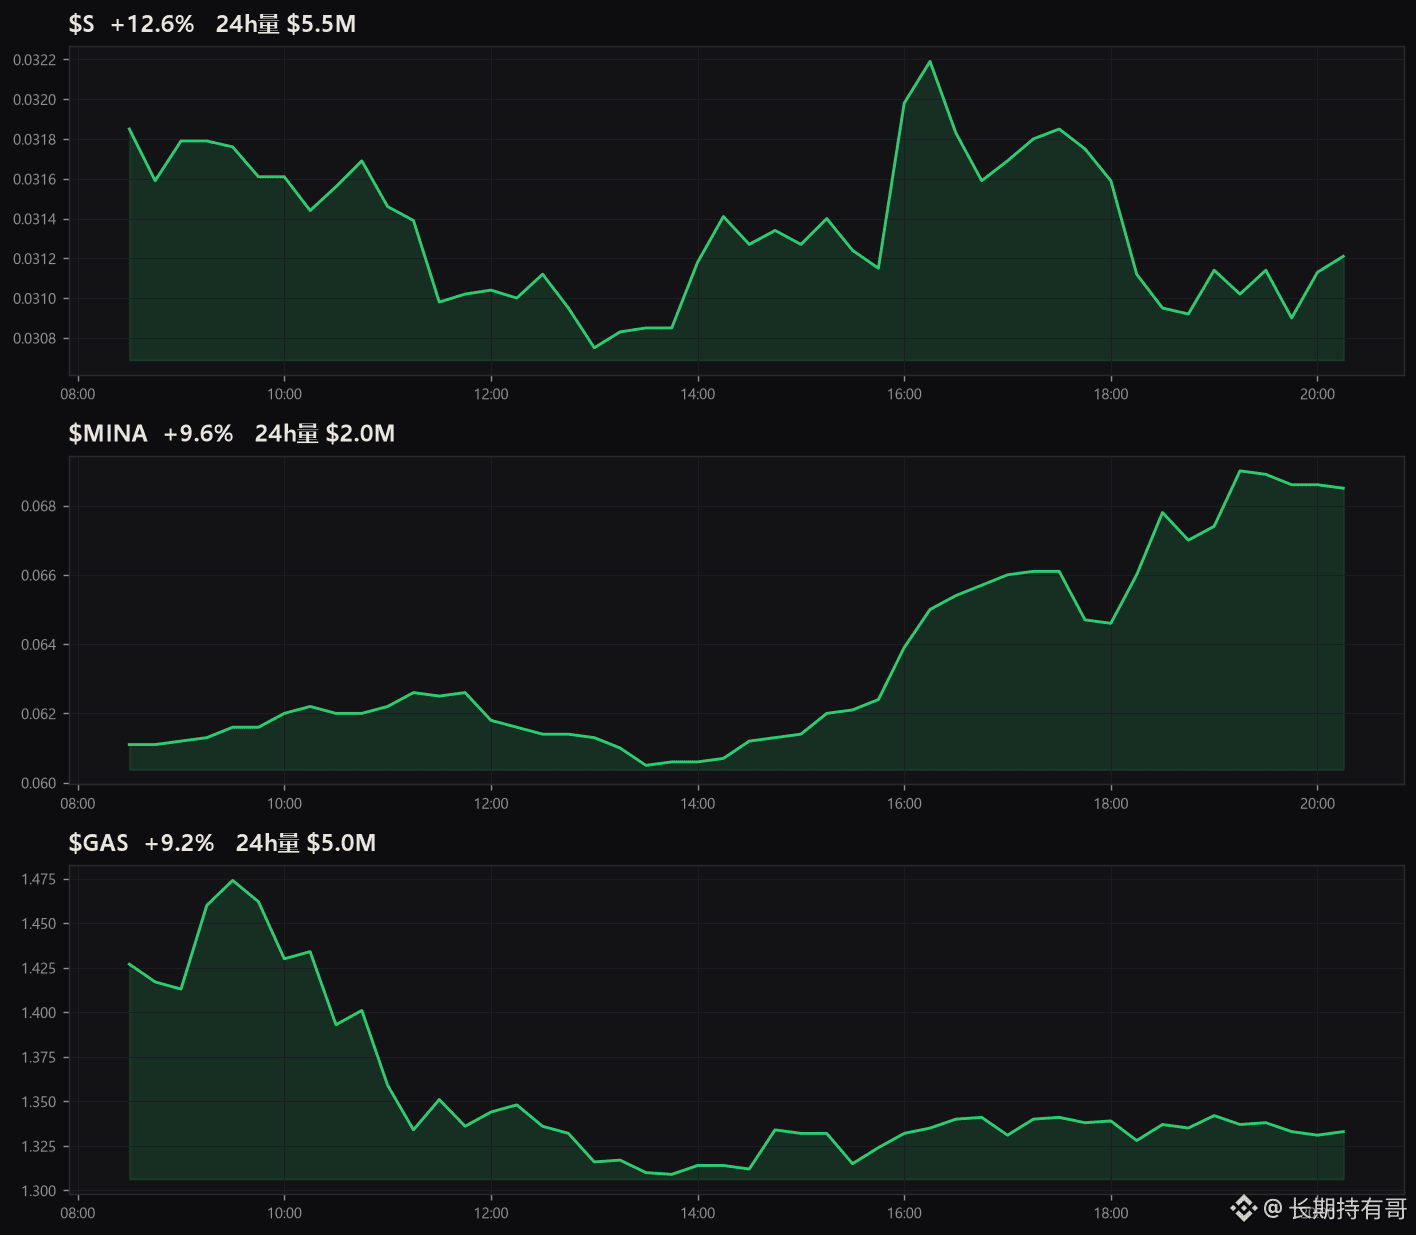The width and height of the screenshot is (1416, 1235).
Task: Click the $MINA ticker title
Action: [x=108, y=433]
